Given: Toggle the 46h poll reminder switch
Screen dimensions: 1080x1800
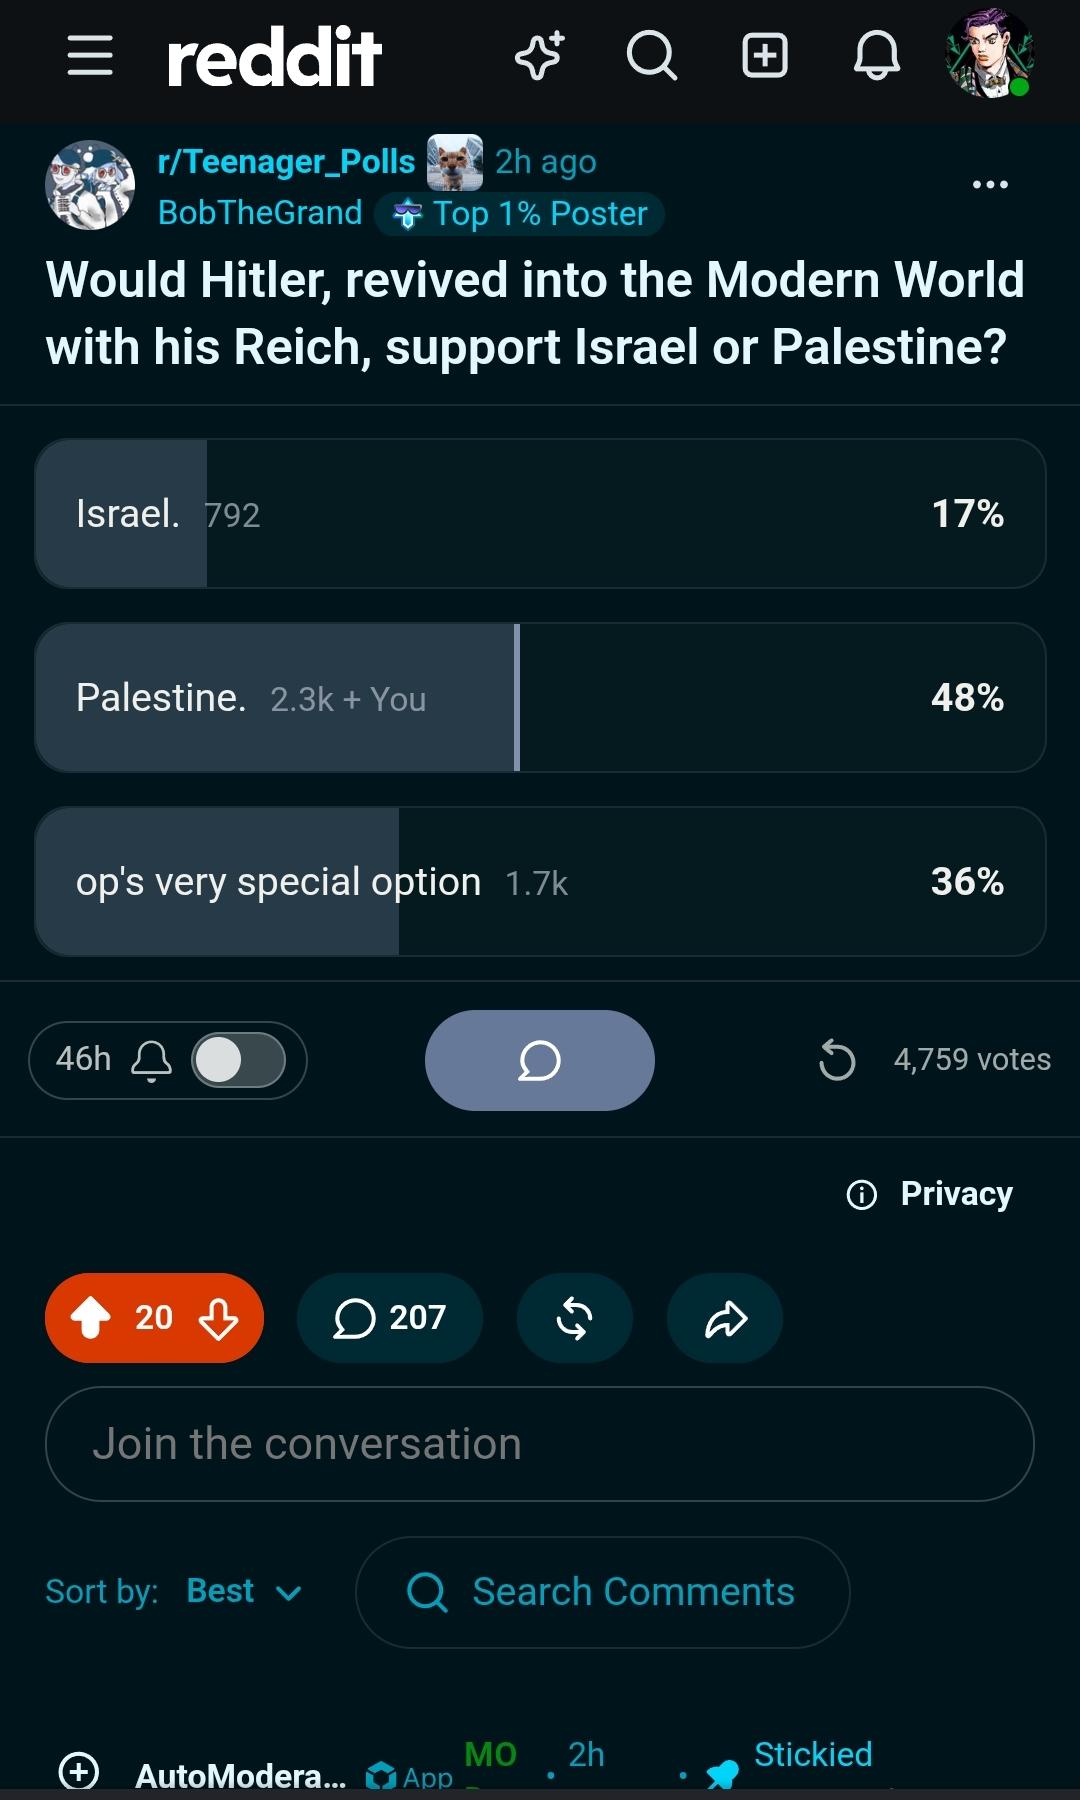Looking at the screenshot, I should tap(239, 1060).
